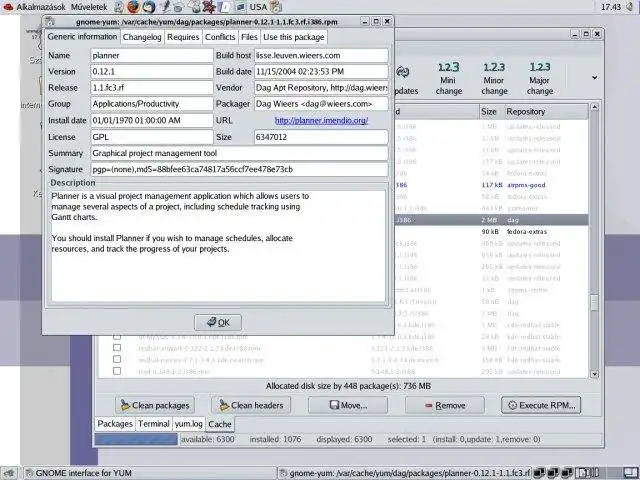Image resolution: width=640 pixels, height=480 pixels.
Task: Tick the checkbox of the 293 kB row
Action: [x=117, y=371]
